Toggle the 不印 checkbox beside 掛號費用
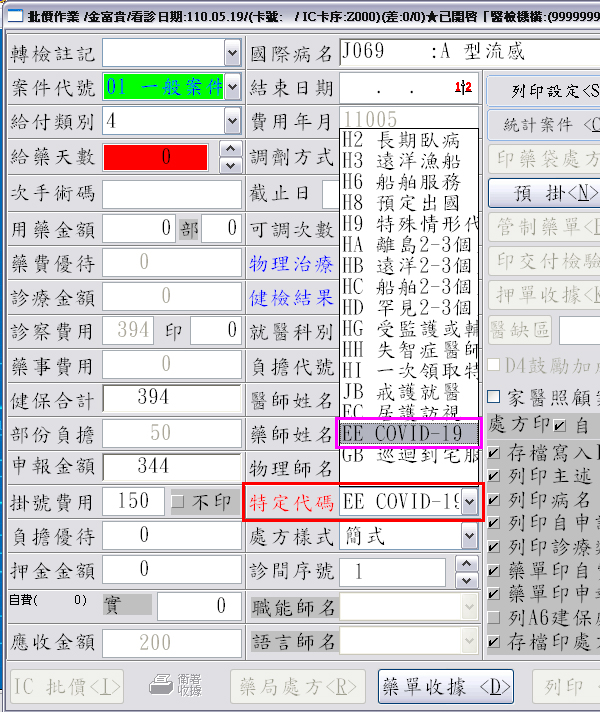This screenshot has height=712, width=600. coord(179,501)
